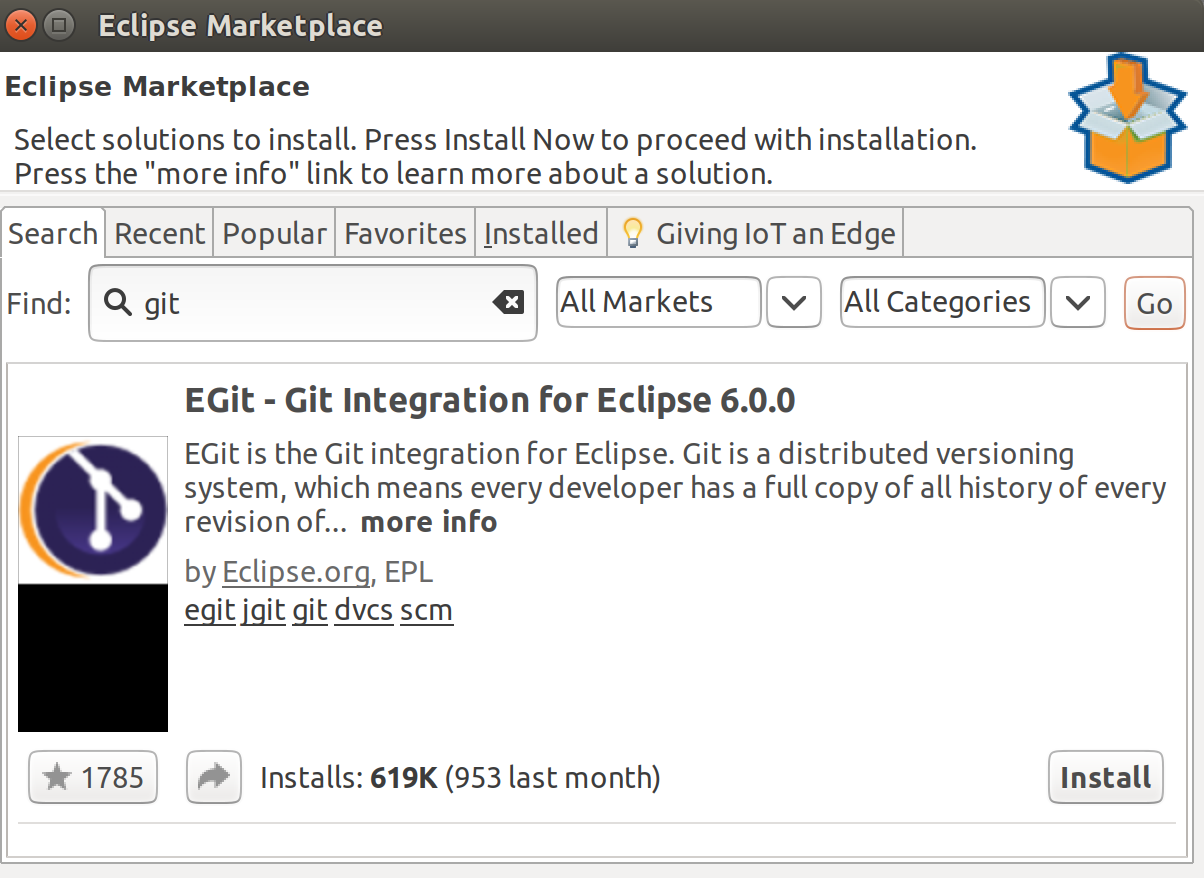Open the All Markets dropdown arrow
This screenshot has width=1204, height=878.
(794, 302)
